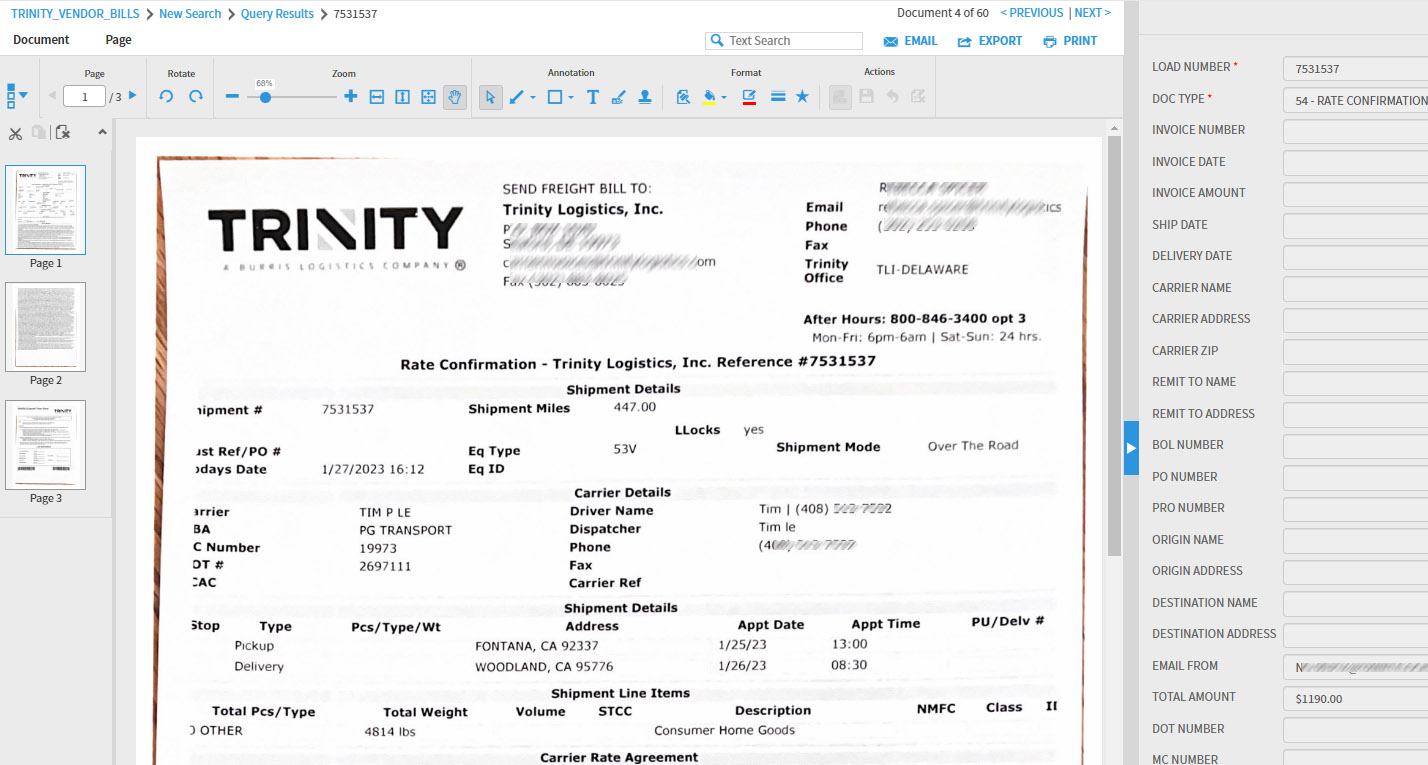Image resolution: width=1428 pixels, height=765 pixels.
Task: Zoom out with the minus button
Action: pos(232,96)
